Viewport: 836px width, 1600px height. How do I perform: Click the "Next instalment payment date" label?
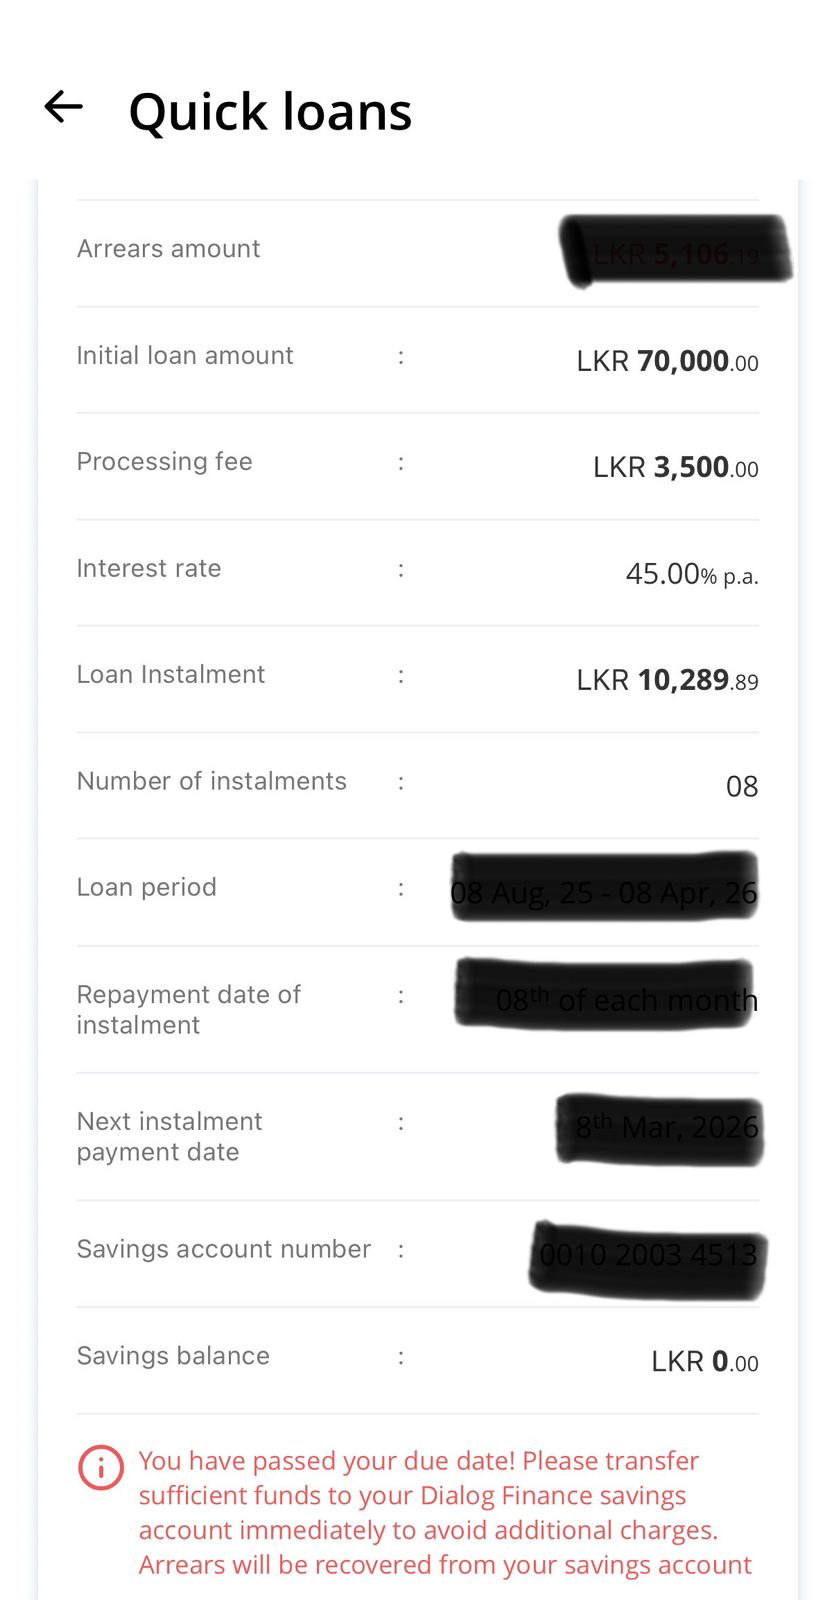169,1137
